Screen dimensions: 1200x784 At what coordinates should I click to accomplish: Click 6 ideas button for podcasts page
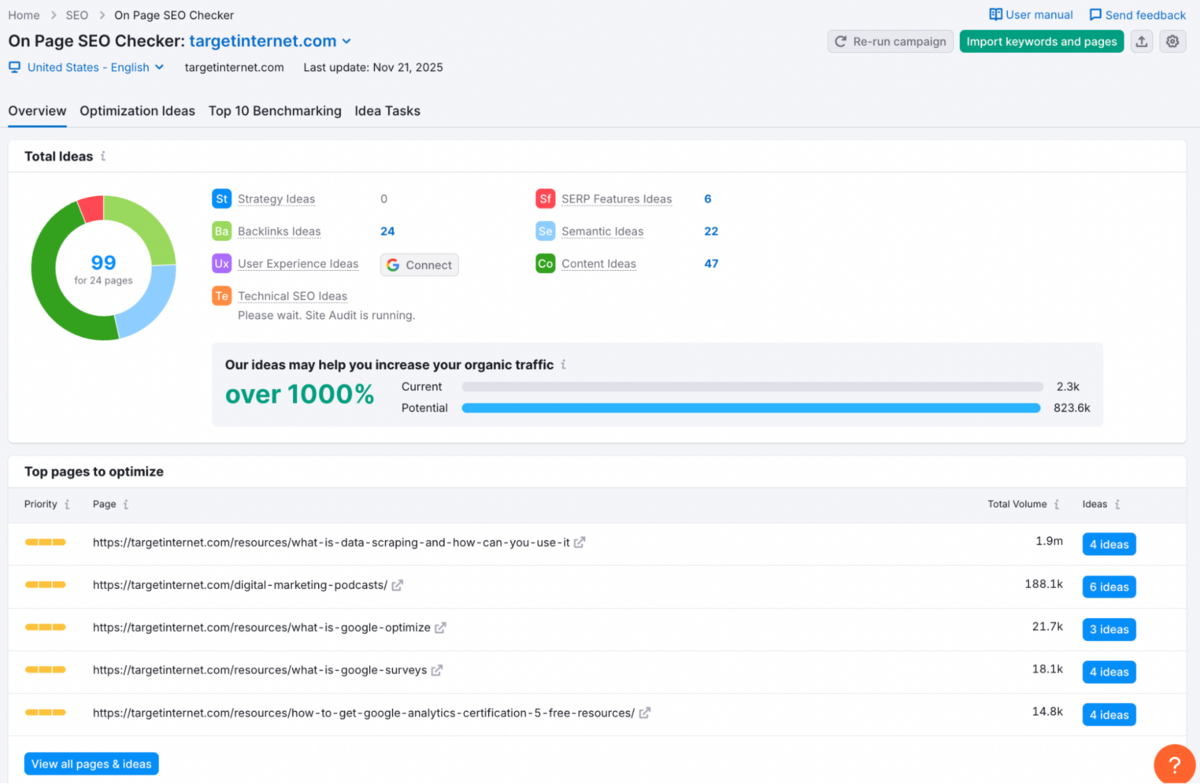click(x=1109, y=587)
